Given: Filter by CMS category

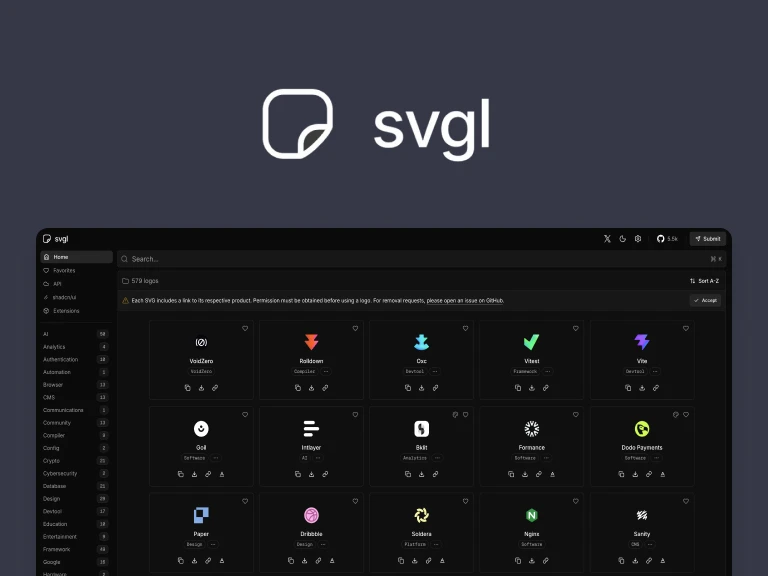Looking at the screenshot, I should coord(75,397).
